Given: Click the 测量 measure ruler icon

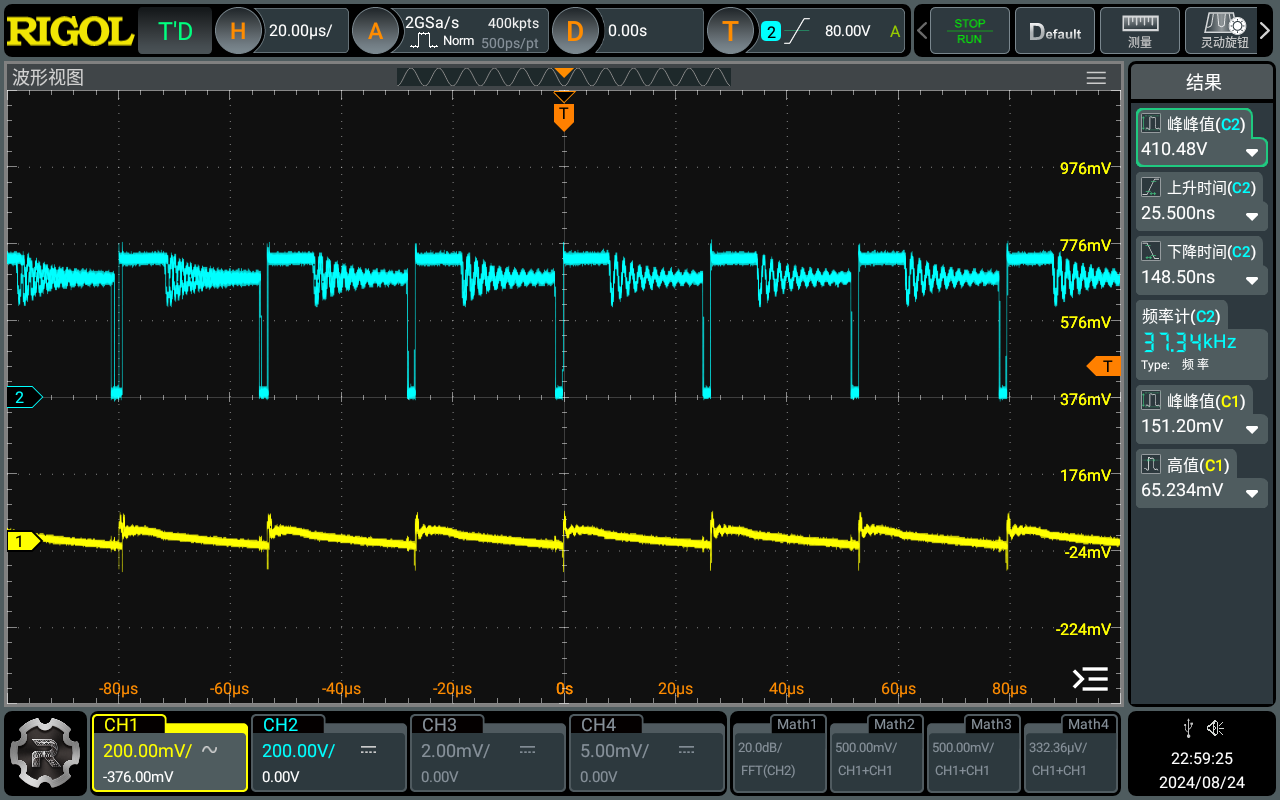Looking at the screenshot, I should [x=1139, y=31].
